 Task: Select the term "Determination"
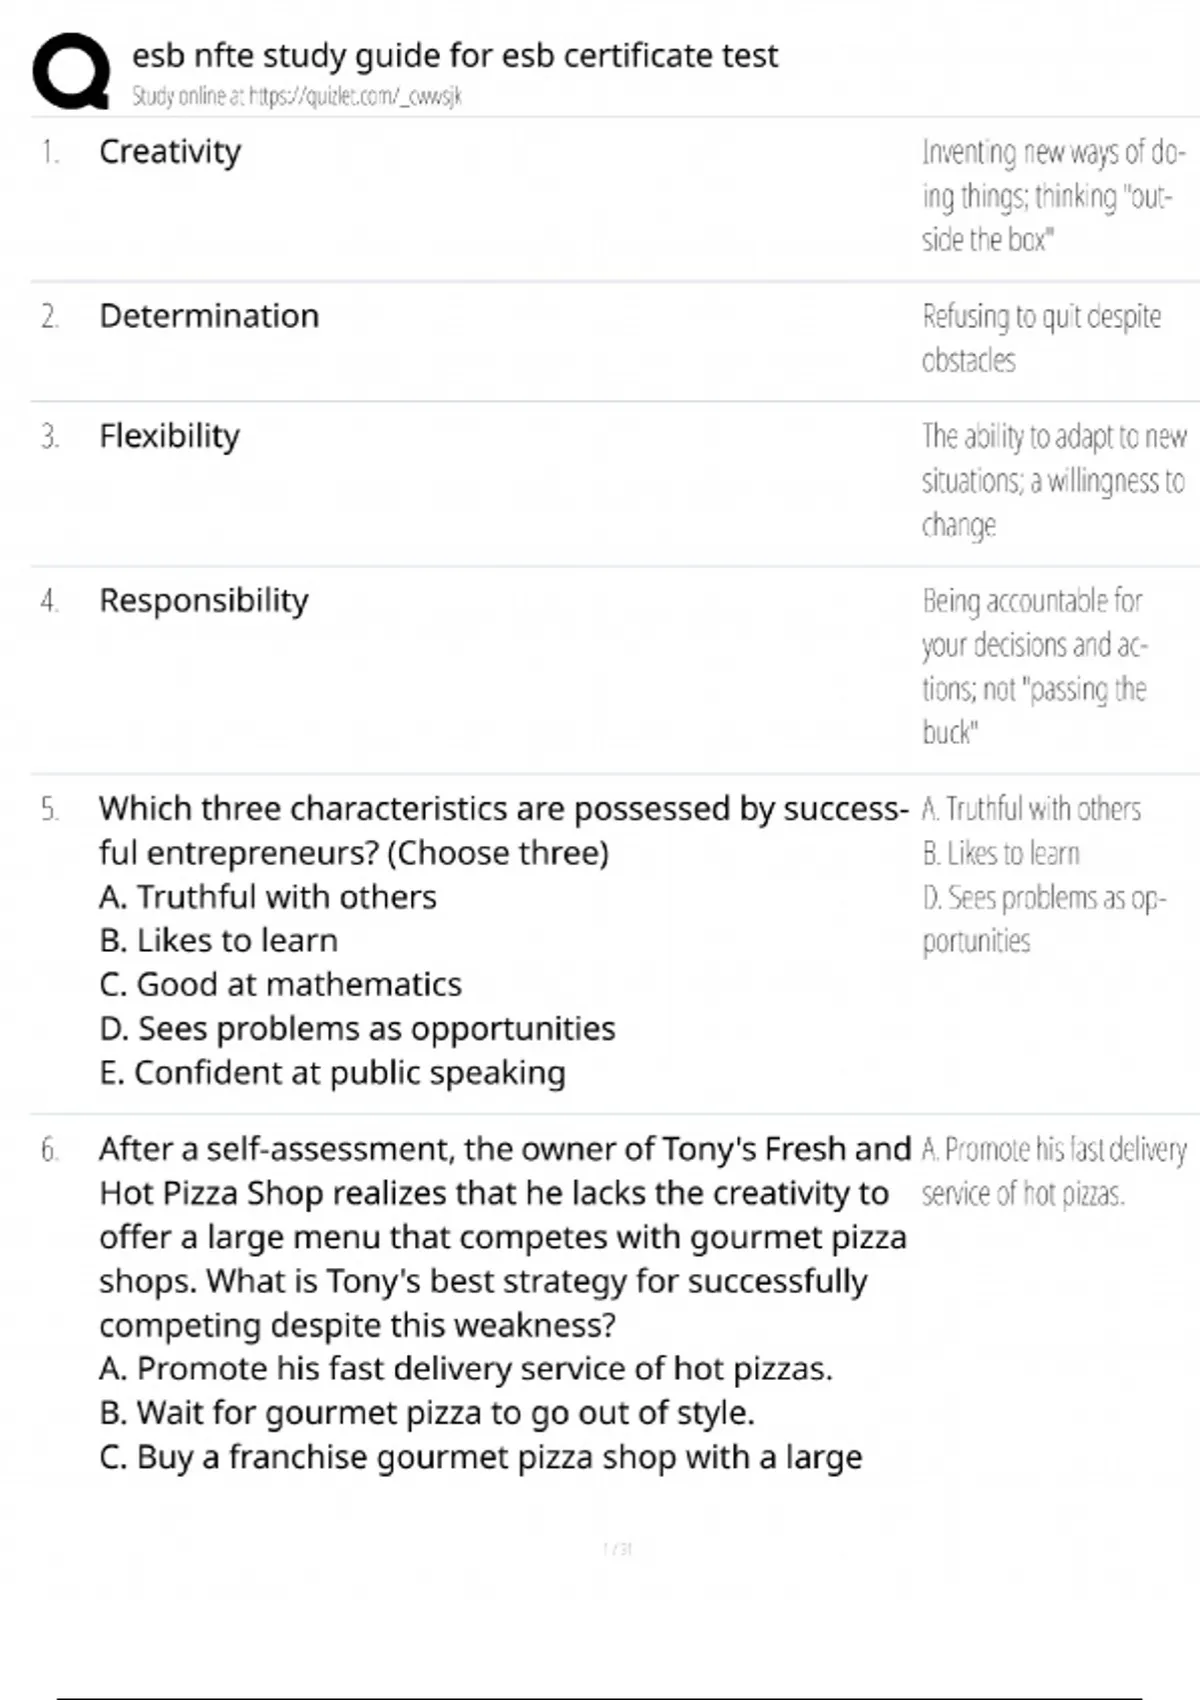(209, 316)
